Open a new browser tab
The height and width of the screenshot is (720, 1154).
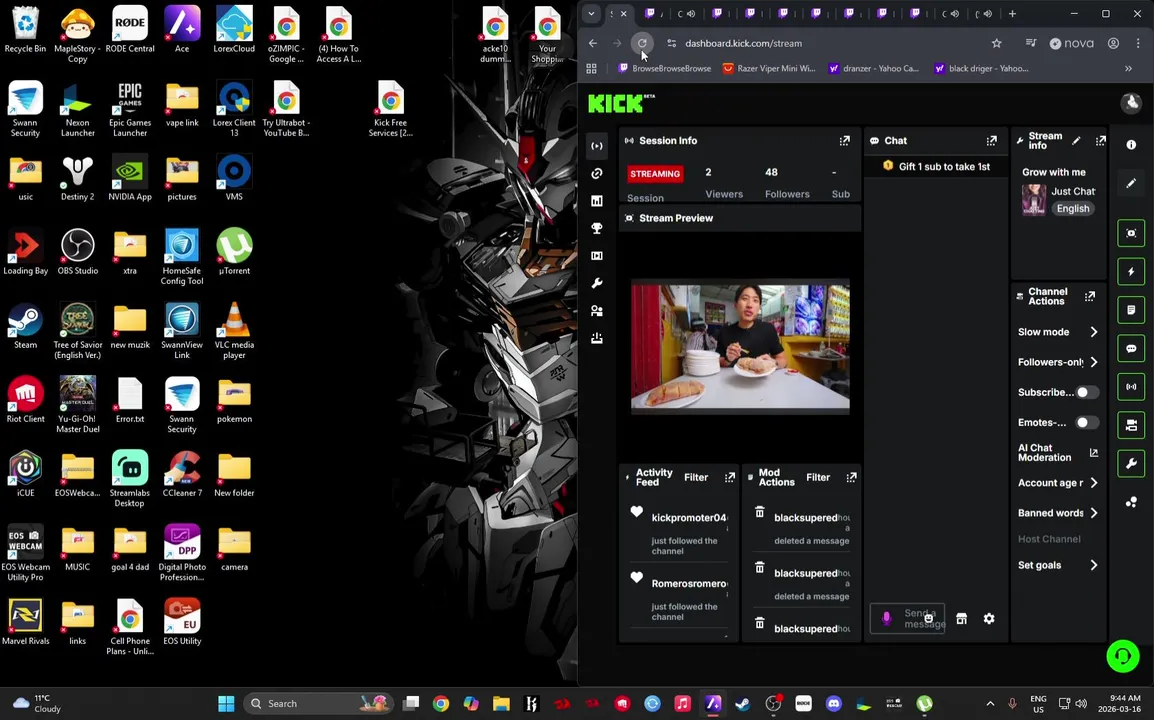click(x=1013, y=13)
